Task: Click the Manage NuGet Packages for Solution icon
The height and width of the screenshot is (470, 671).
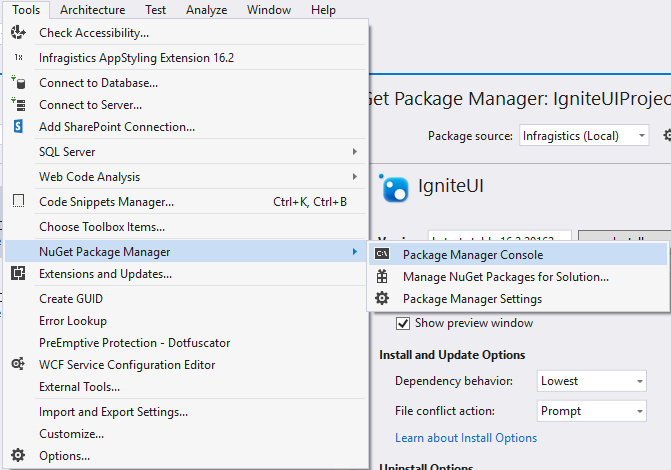Action: (382, 276)
